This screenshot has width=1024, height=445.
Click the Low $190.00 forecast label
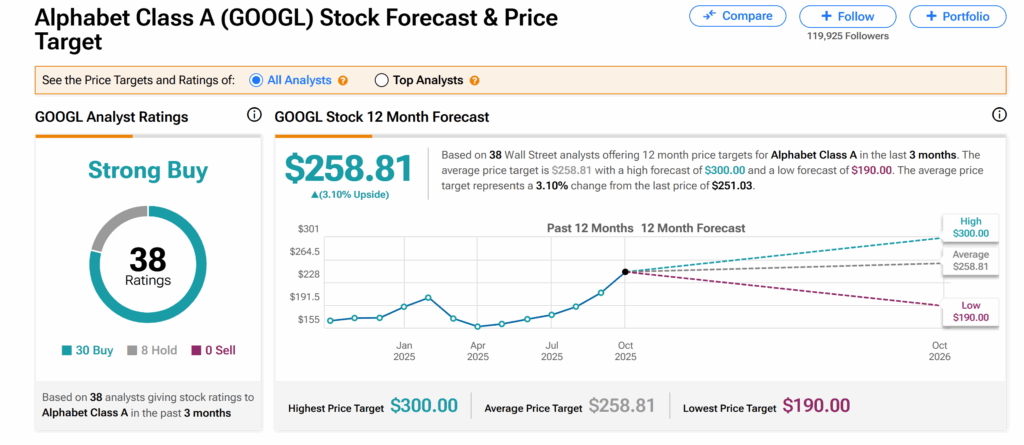point(969,311)
